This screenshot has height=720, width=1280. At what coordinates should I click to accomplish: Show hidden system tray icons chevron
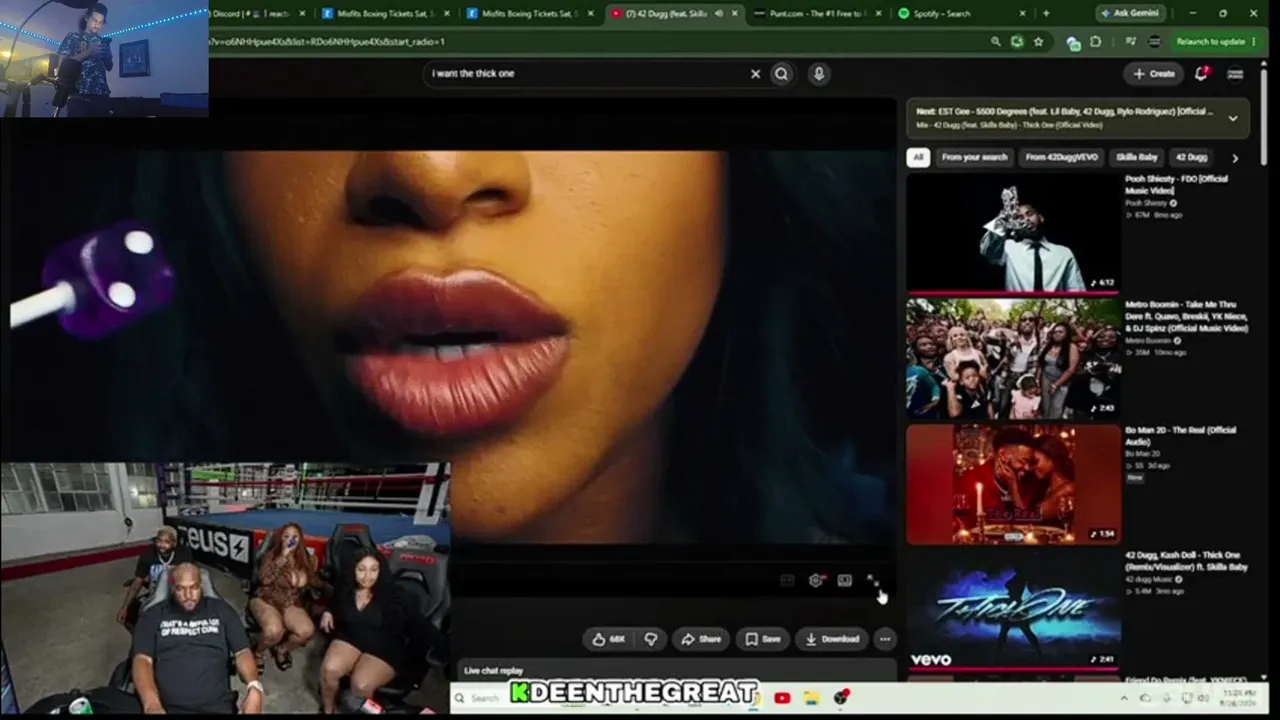(1125, 698)
